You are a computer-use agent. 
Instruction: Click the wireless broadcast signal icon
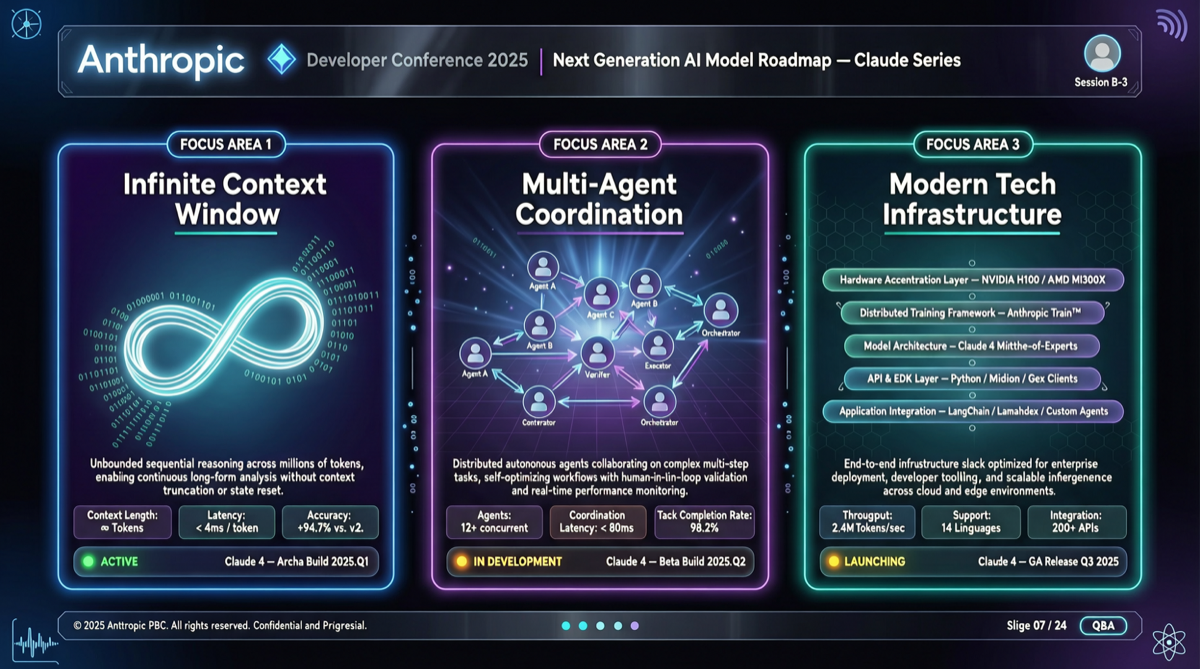[1171, 23]
